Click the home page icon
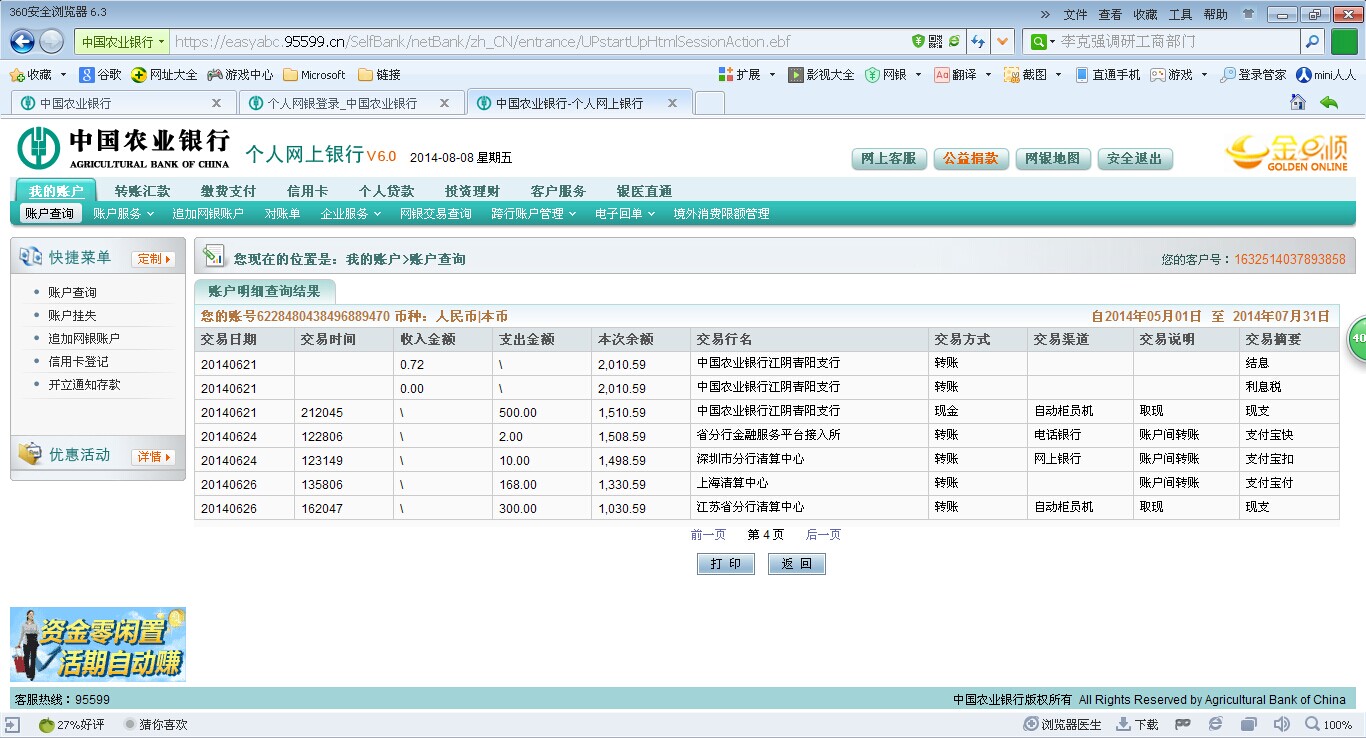1366x738 pixels. point(1298,103)
